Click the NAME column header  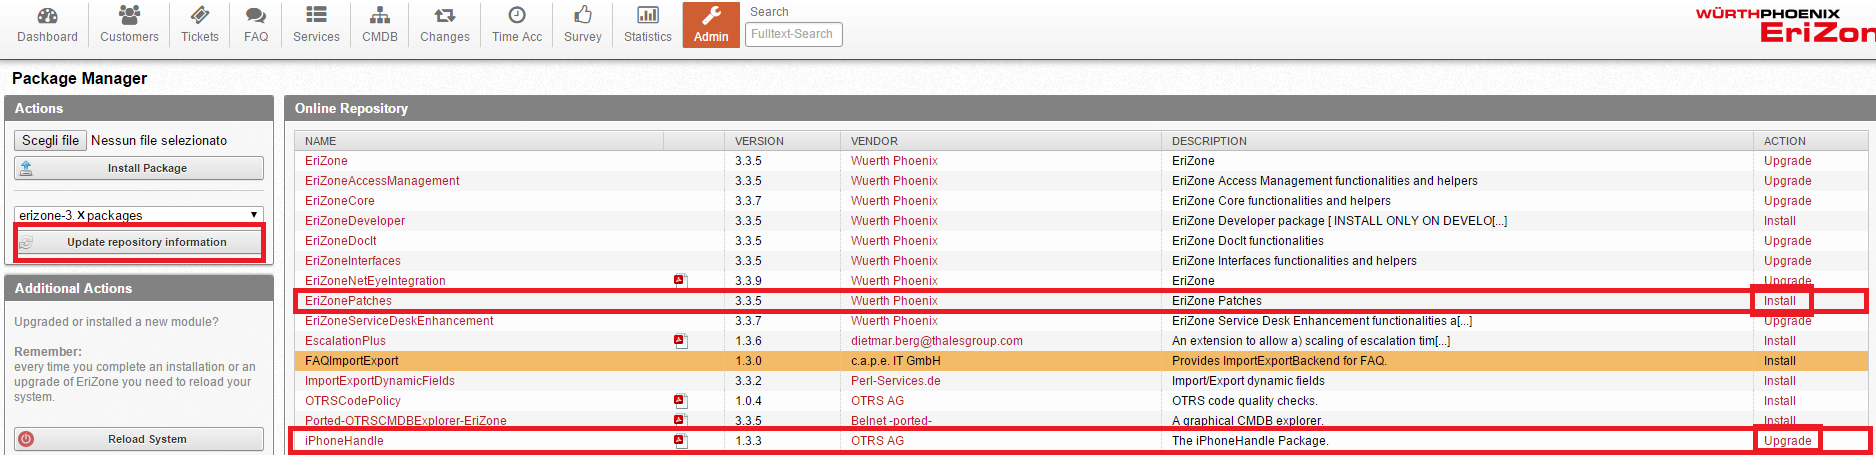(x=320, y=141)
